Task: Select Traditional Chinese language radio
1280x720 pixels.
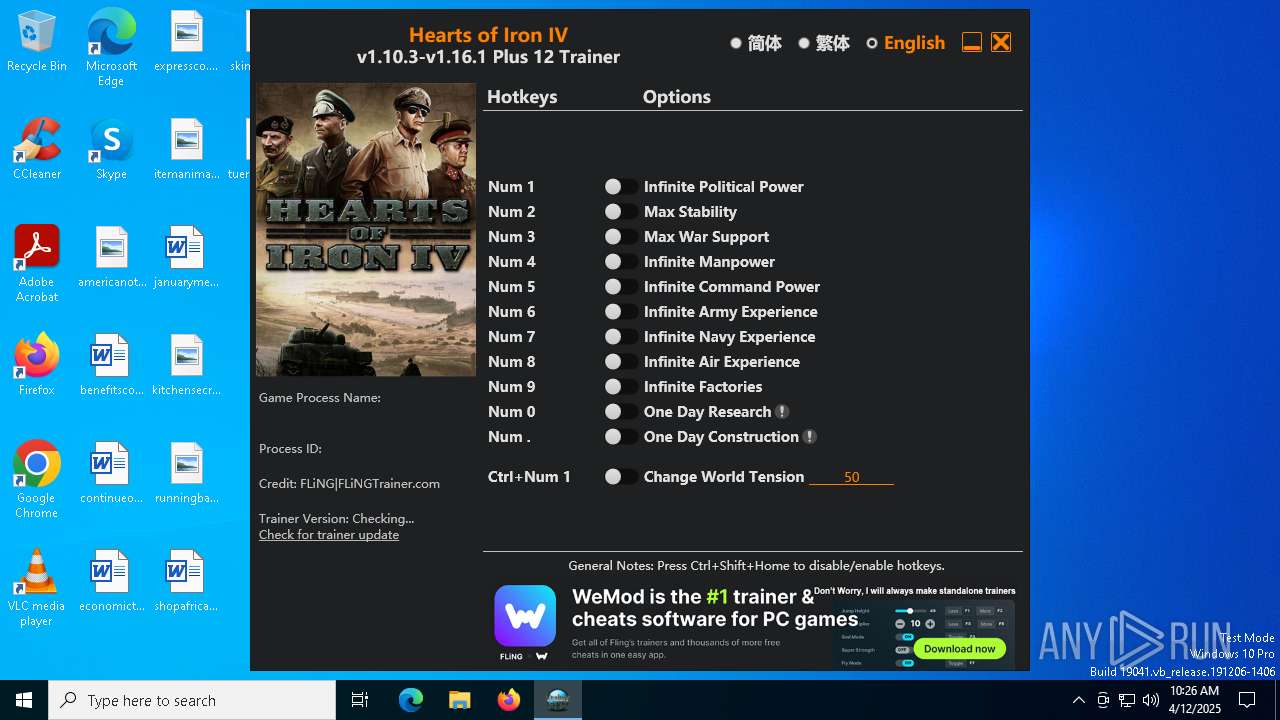Action: coord(804,43)
